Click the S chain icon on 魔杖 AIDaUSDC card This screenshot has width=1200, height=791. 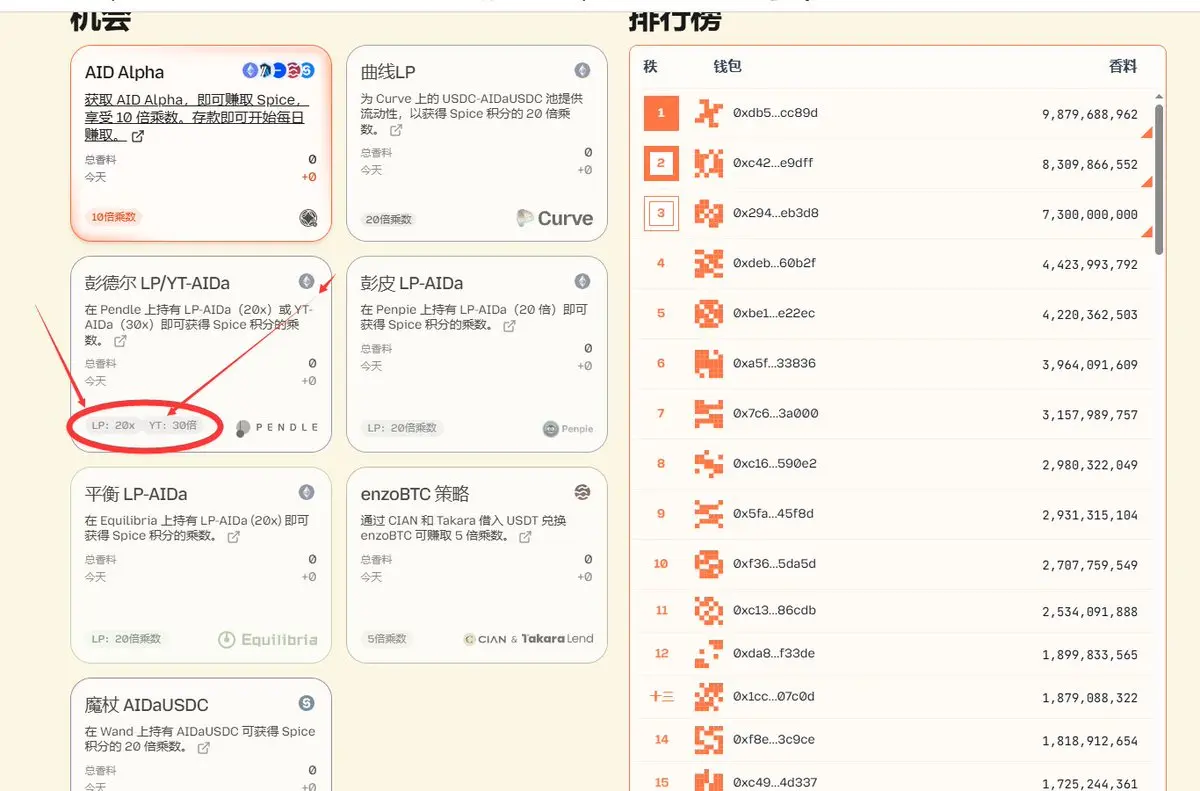[306, 704]
